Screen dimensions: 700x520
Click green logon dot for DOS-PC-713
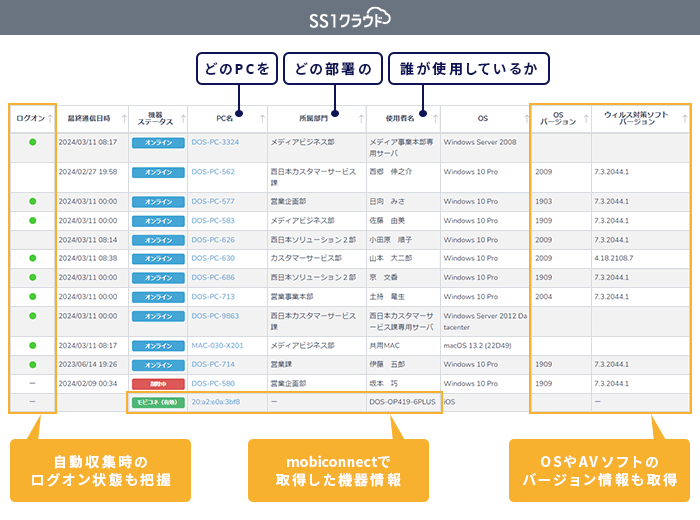point(33,296)
